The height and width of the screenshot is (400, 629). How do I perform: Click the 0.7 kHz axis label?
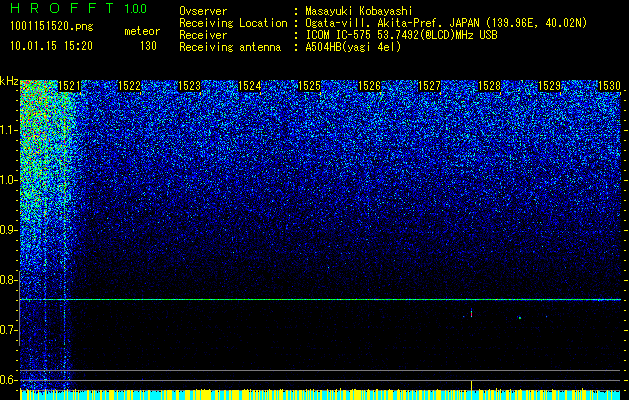point(9,330)
